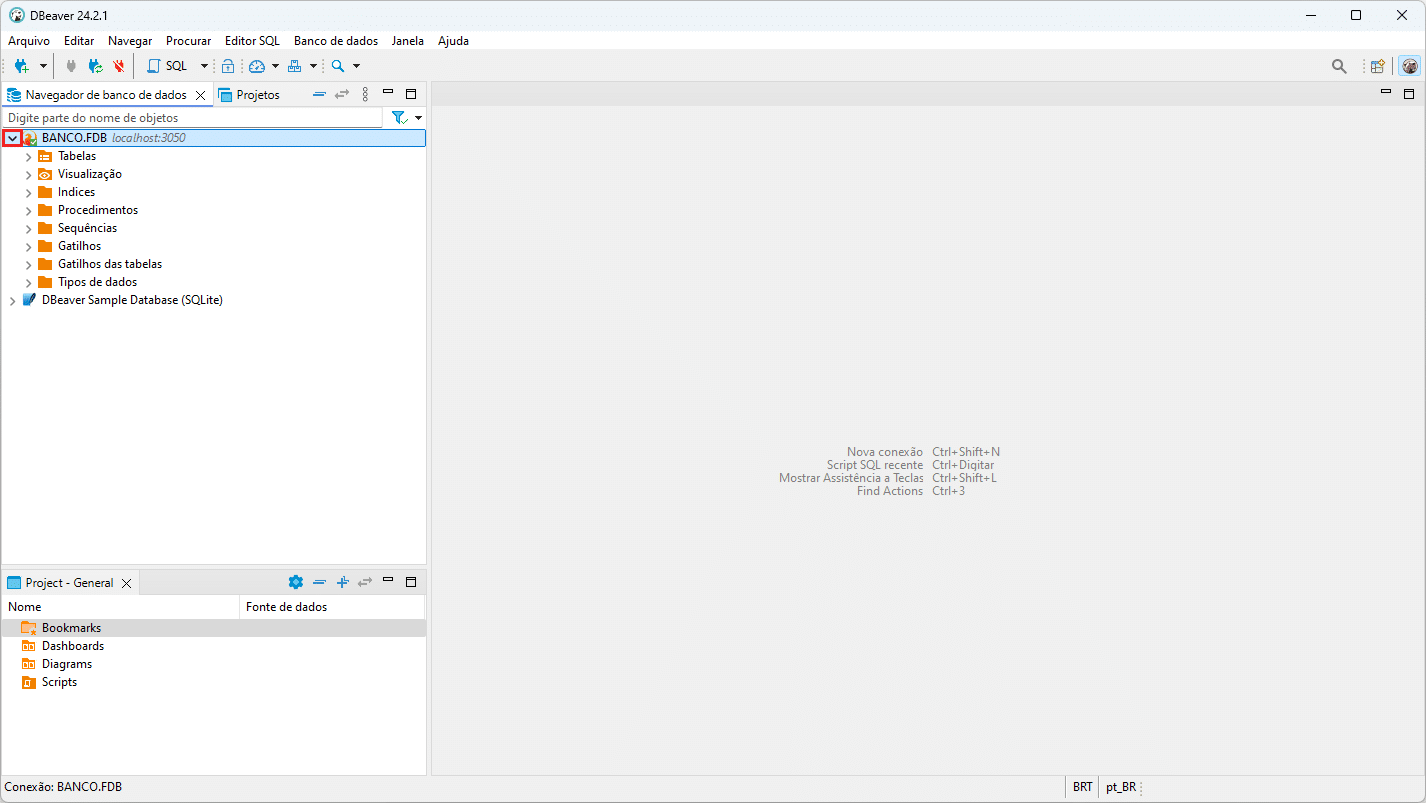Open the navigator filter dropdown arrow
Image resolution: width=1426 pixels, height=803 pixels.
tap(418, 118)
